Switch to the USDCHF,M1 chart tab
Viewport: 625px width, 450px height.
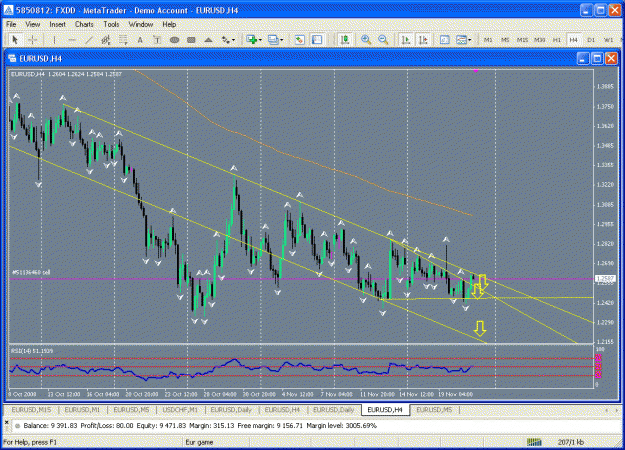click(x=180, y=410)
